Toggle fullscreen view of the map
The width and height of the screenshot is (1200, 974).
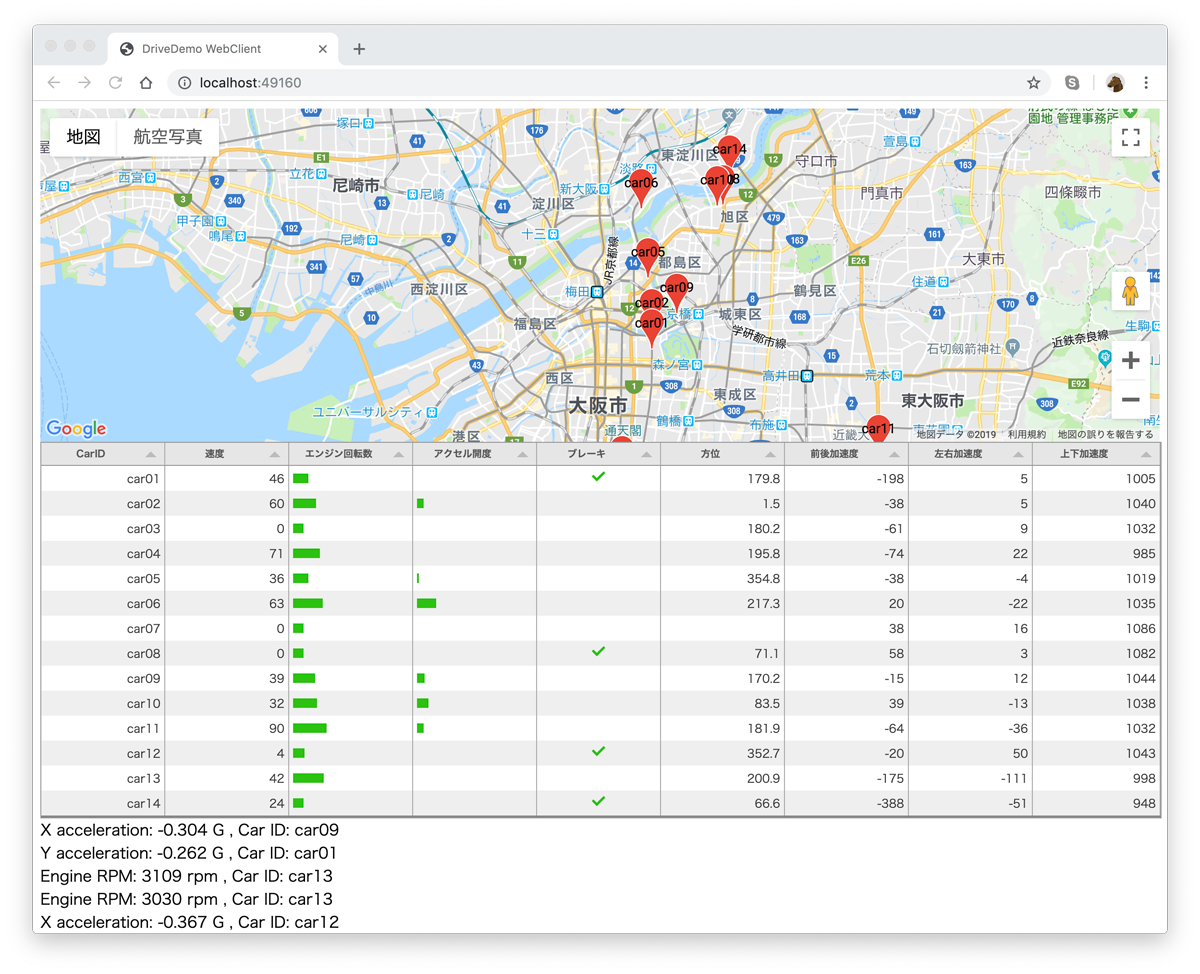pyautogui.click(x=1131, y=137)
